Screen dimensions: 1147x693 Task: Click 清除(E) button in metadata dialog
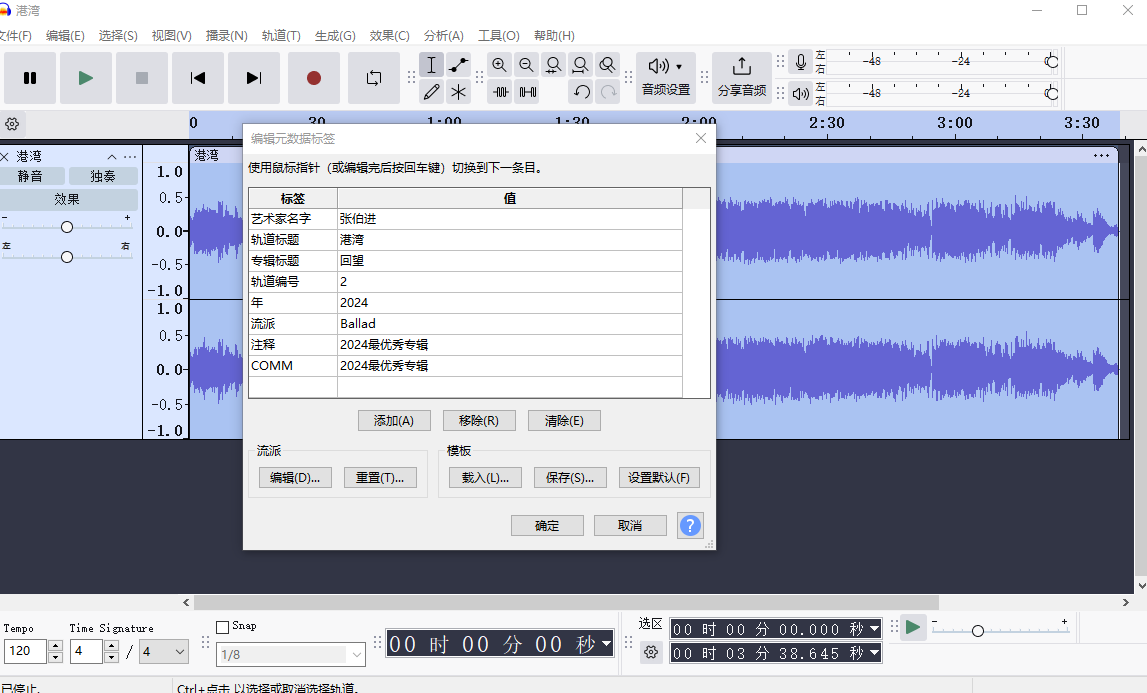click(564, 421)
